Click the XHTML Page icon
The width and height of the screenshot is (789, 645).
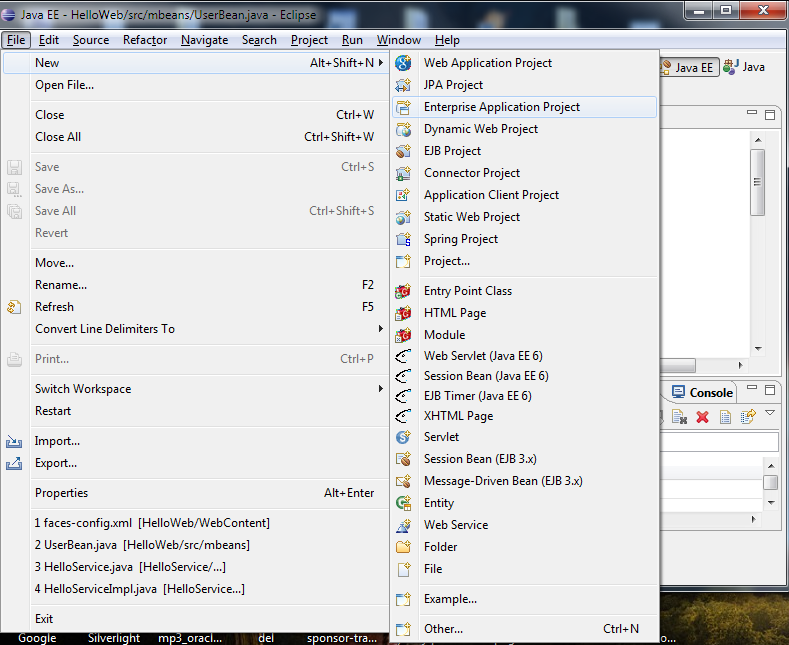[x=403, y=416]
